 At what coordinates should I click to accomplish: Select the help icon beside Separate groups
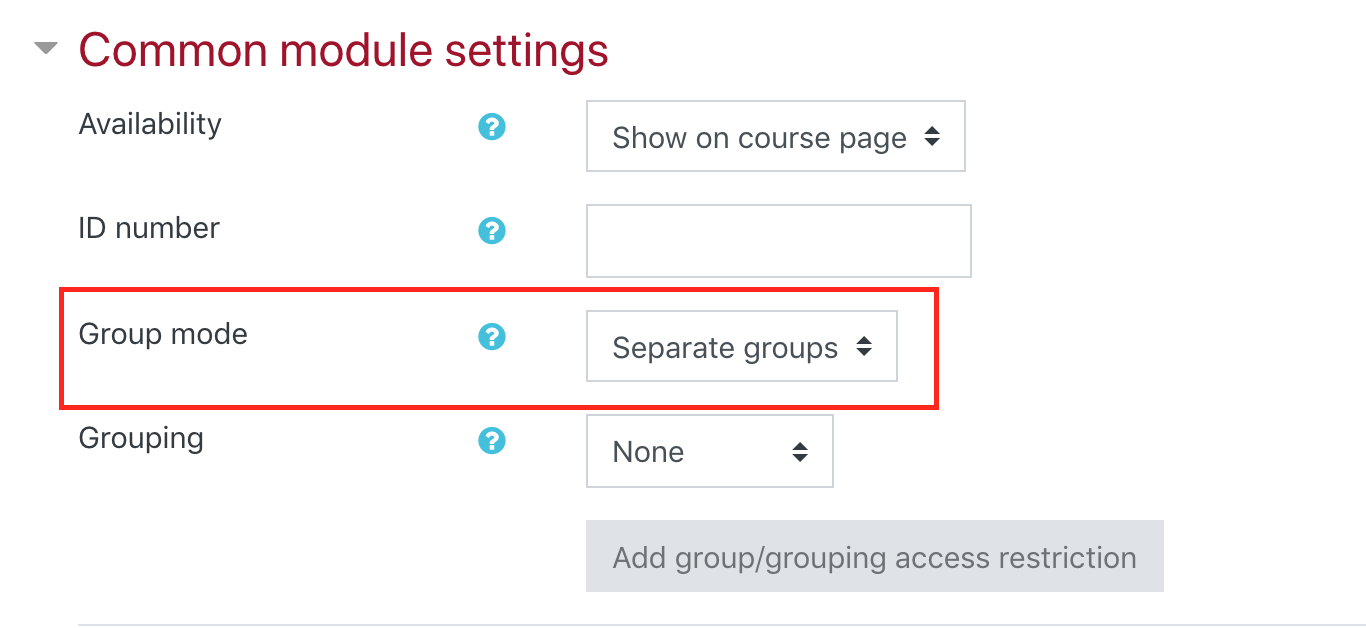(x=491, y=337)
